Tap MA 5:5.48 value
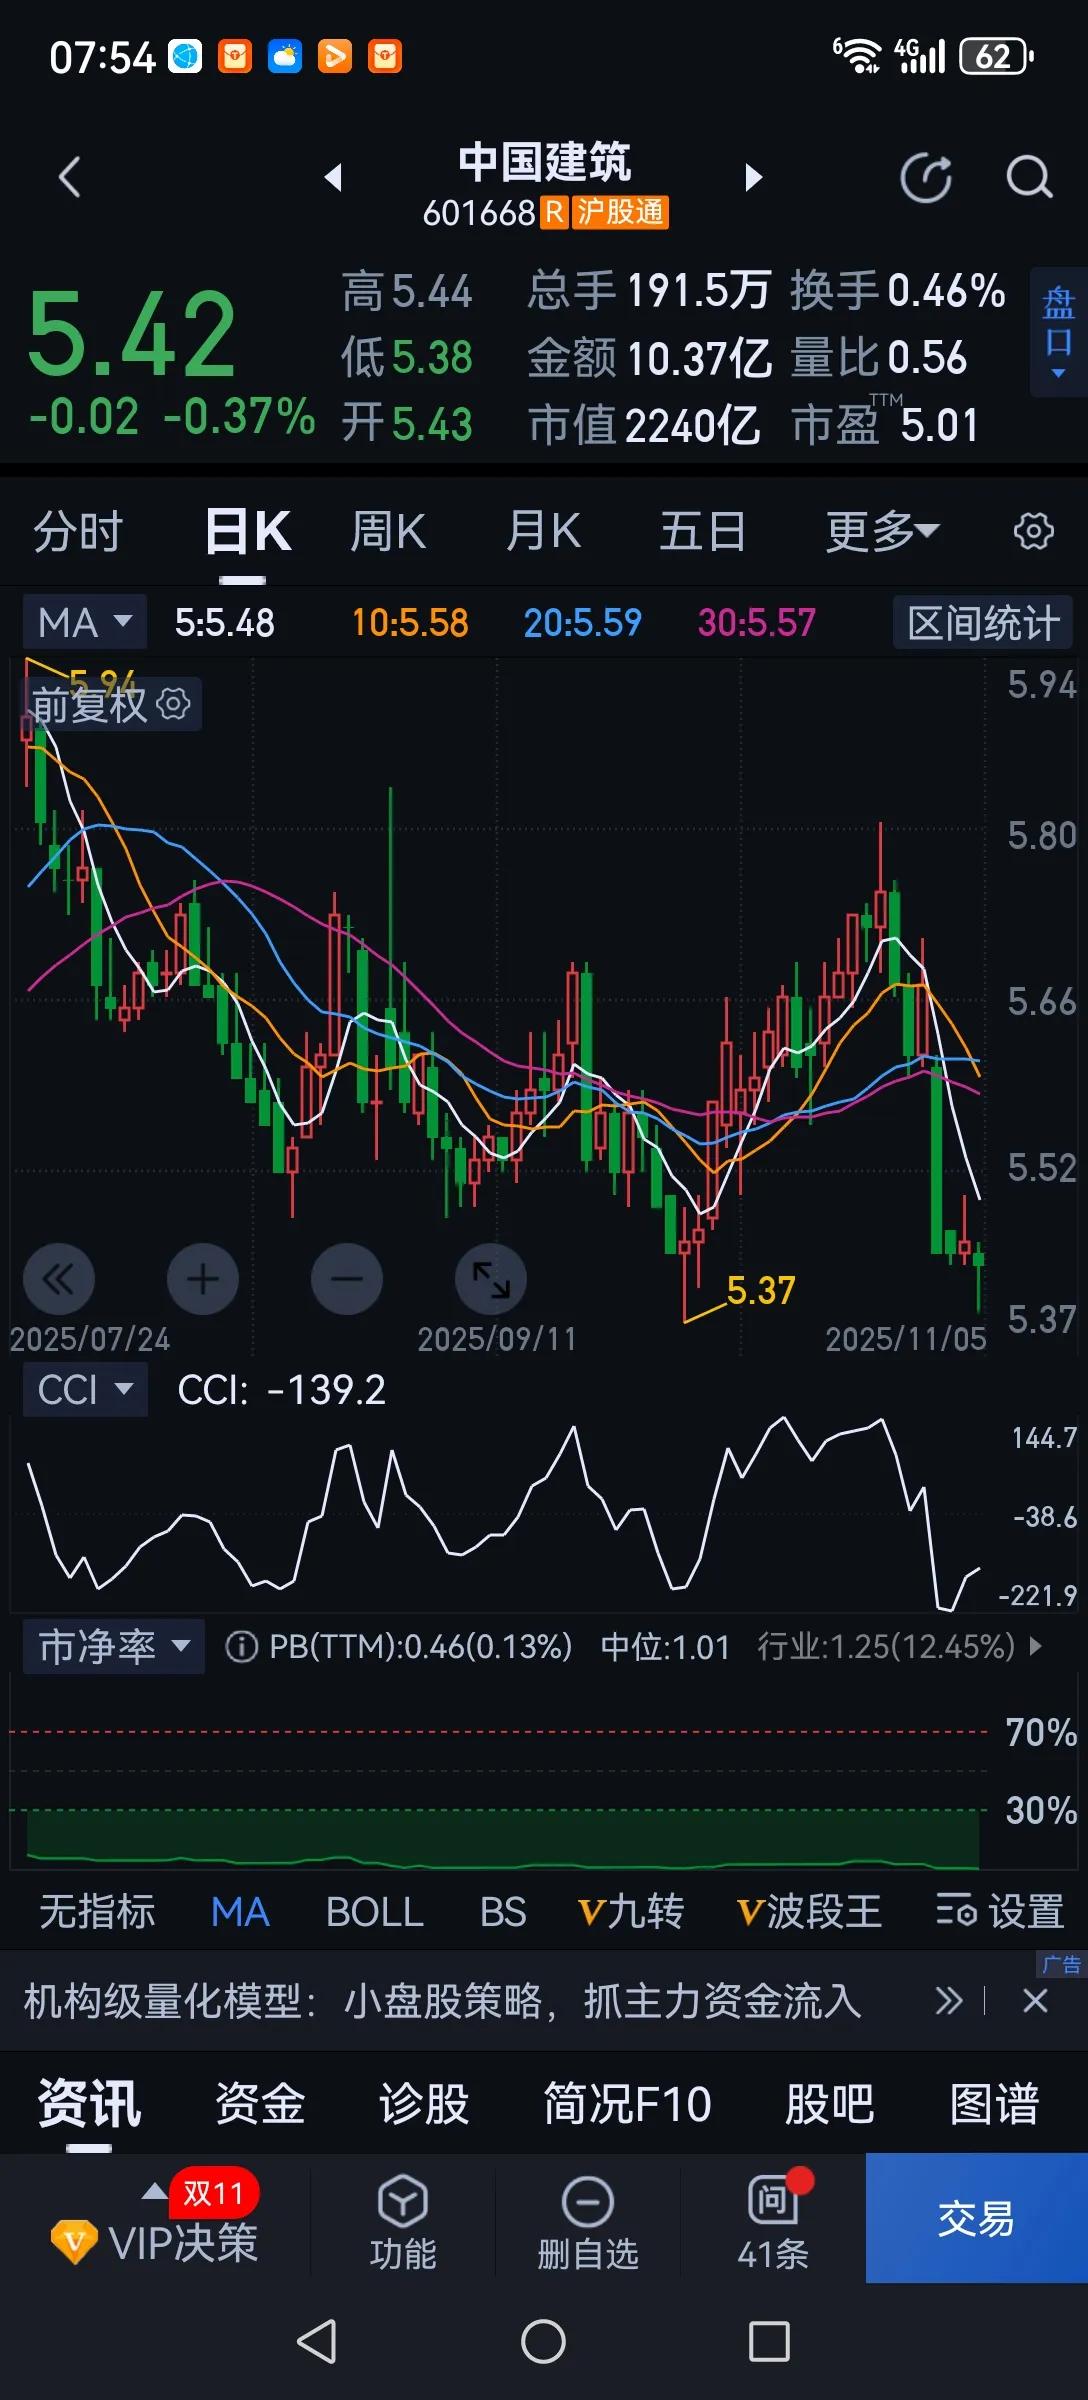 pyautogui.click(x=225, y=623)
